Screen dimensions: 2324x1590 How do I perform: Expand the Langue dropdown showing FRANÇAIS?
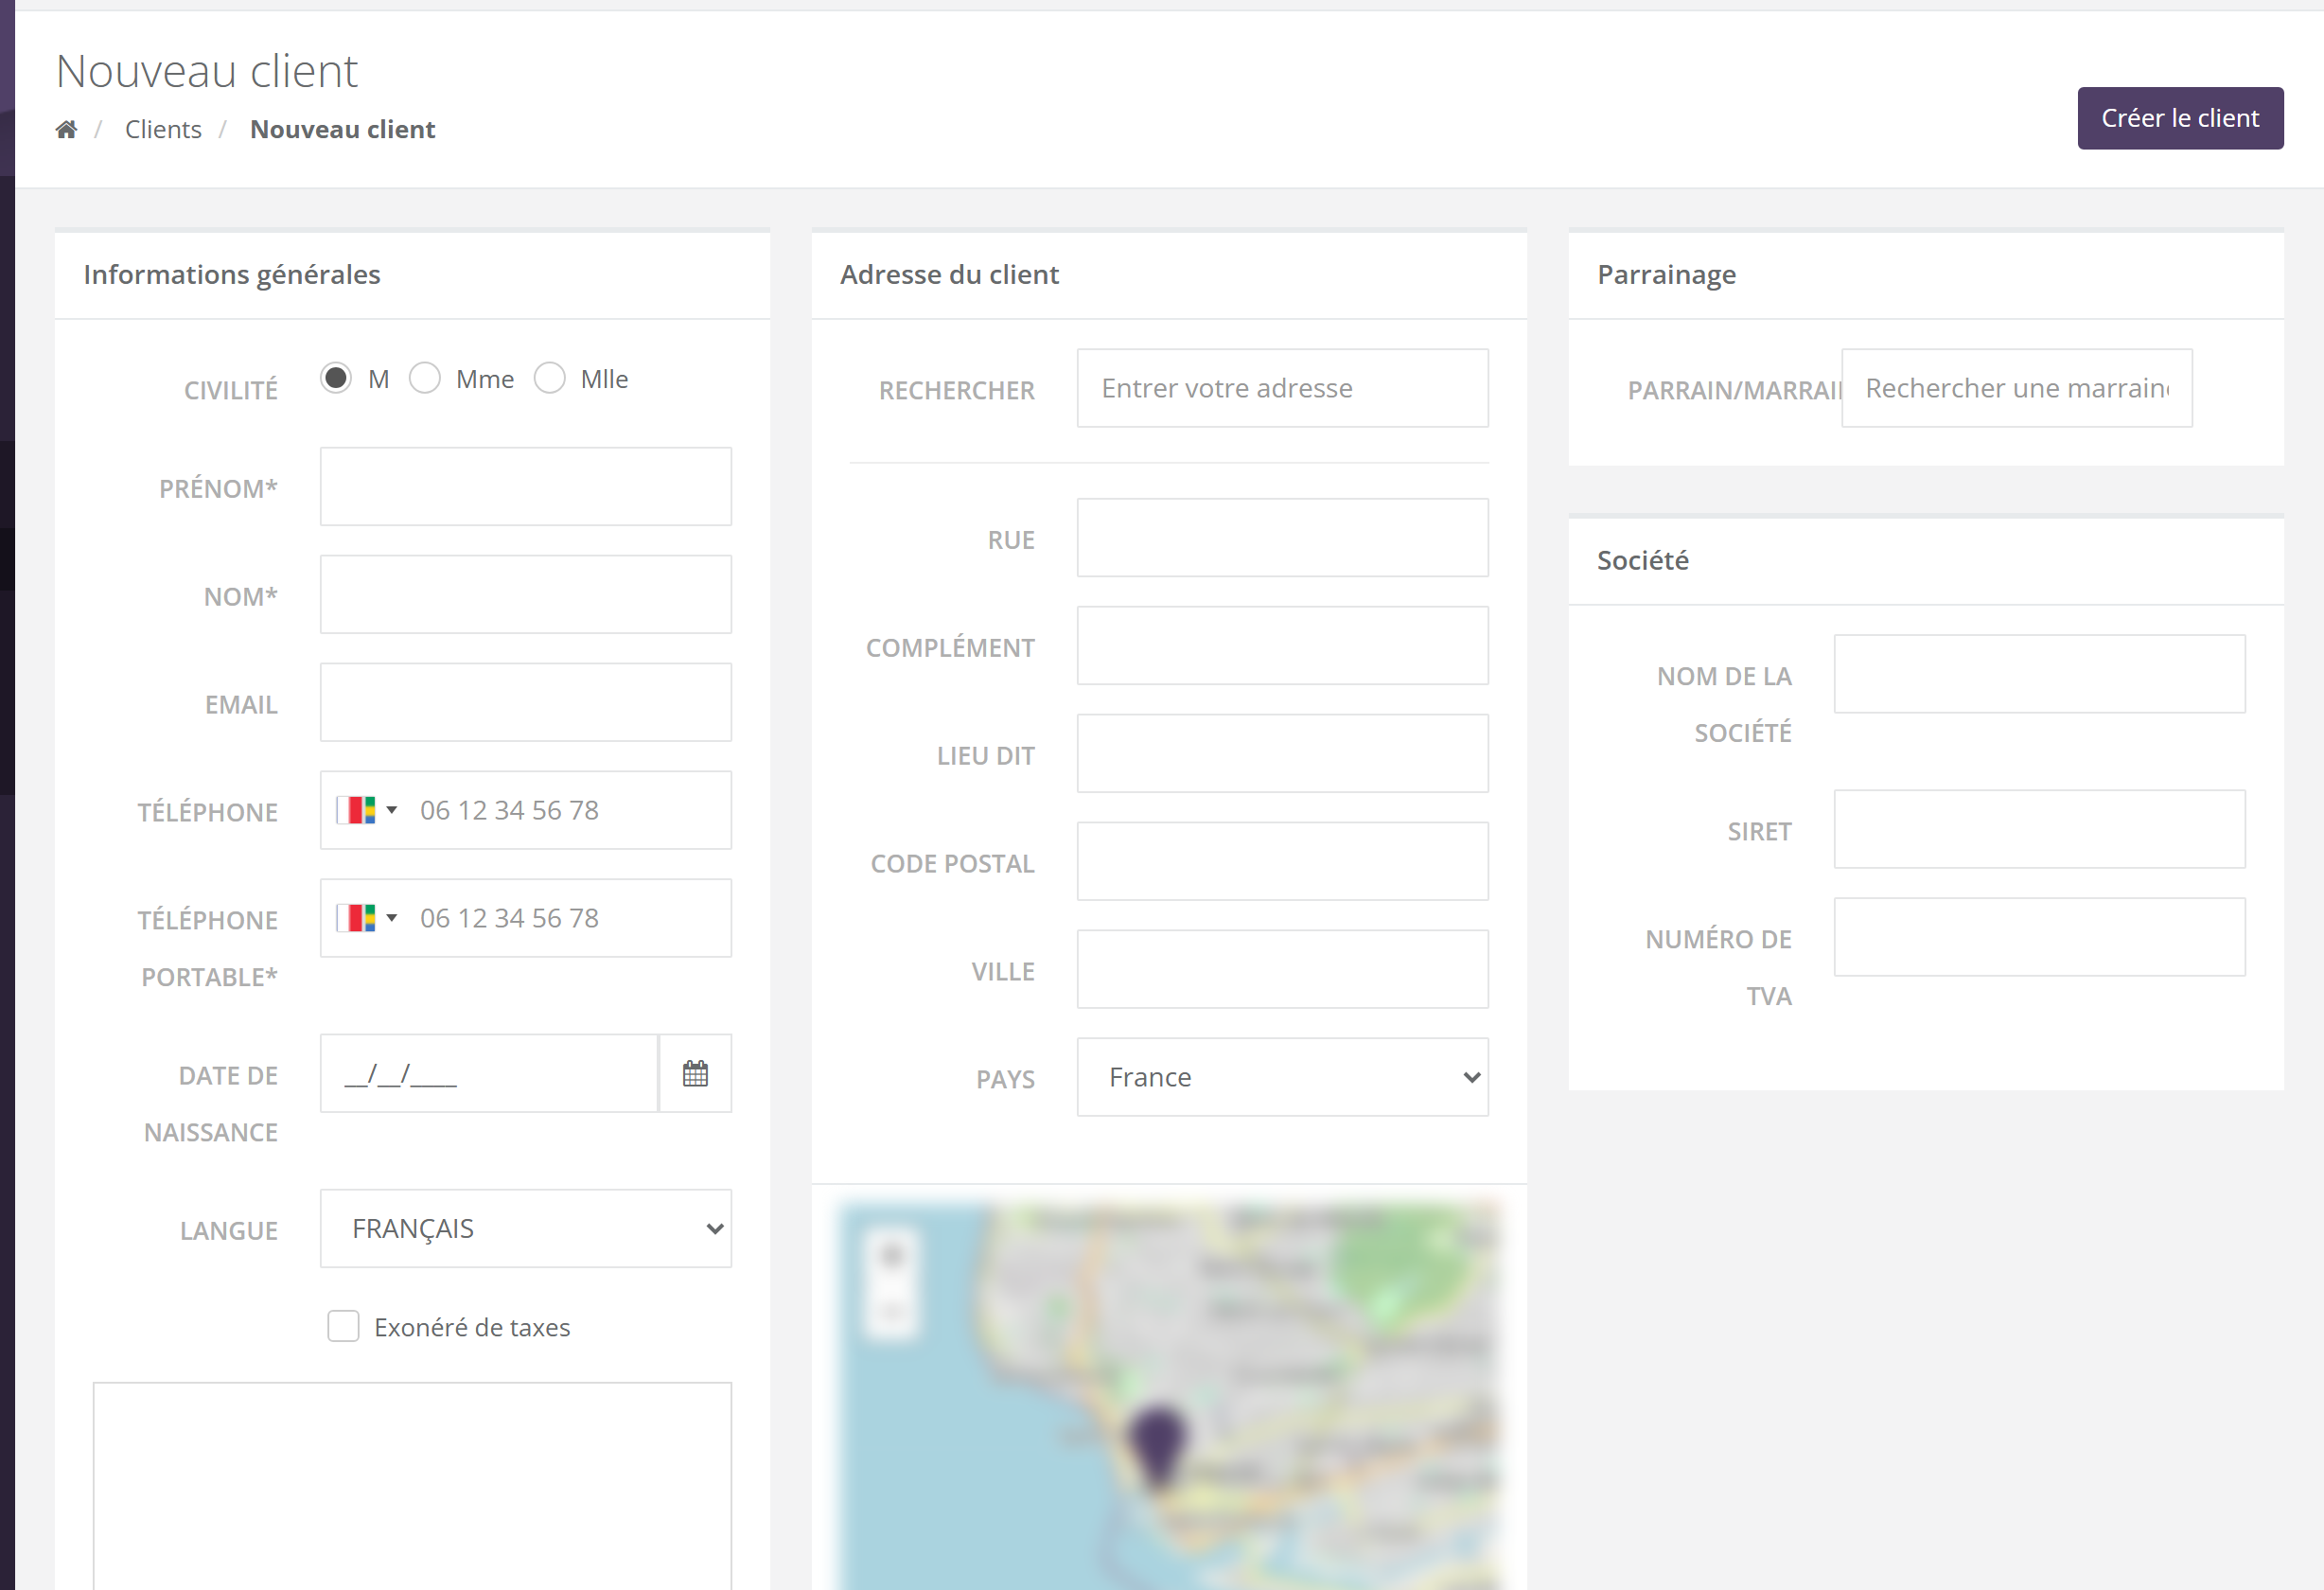point(526,1228)
